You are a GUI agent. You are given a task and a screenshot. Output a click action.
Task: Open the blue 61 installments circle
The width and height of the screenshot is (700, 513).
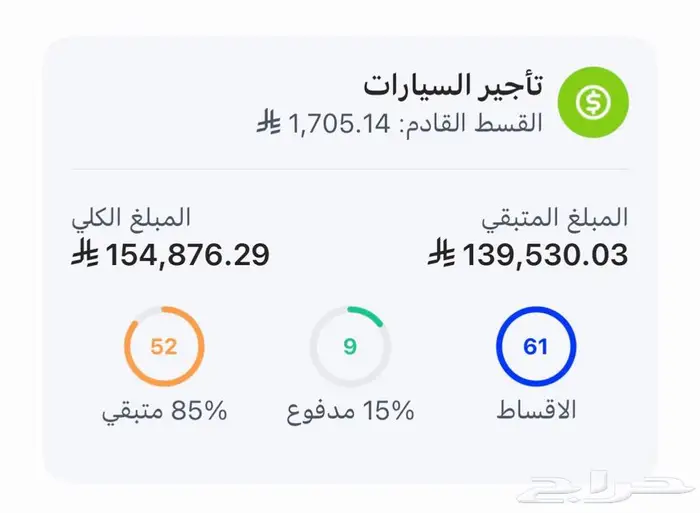click(536, 347)
